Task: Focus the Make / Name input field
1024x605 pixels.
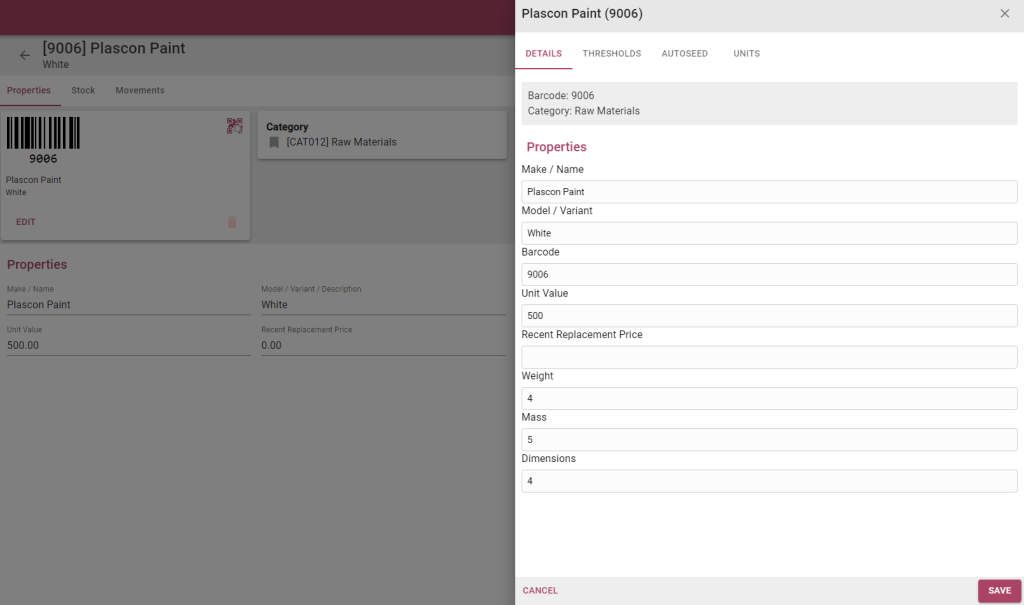Action: point(769,192)
